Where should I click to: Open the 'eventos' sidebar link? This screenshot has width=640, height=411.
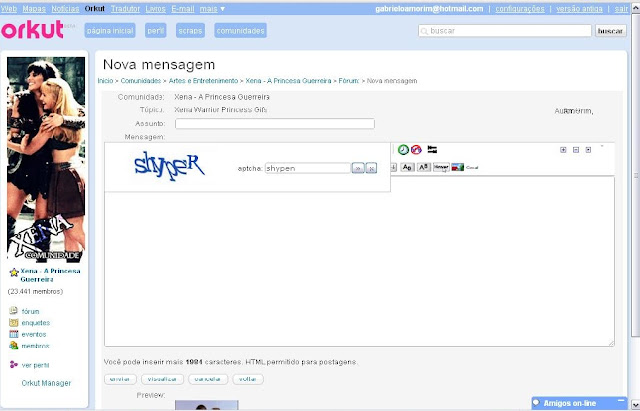(x=34, y=334)
